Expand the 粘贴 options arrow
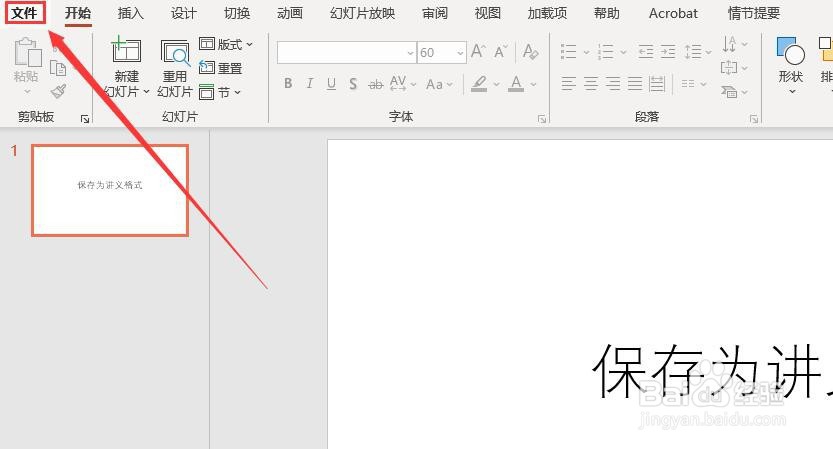Image resolution: width=833 pixels, height=449 pixels. [27, 92]
